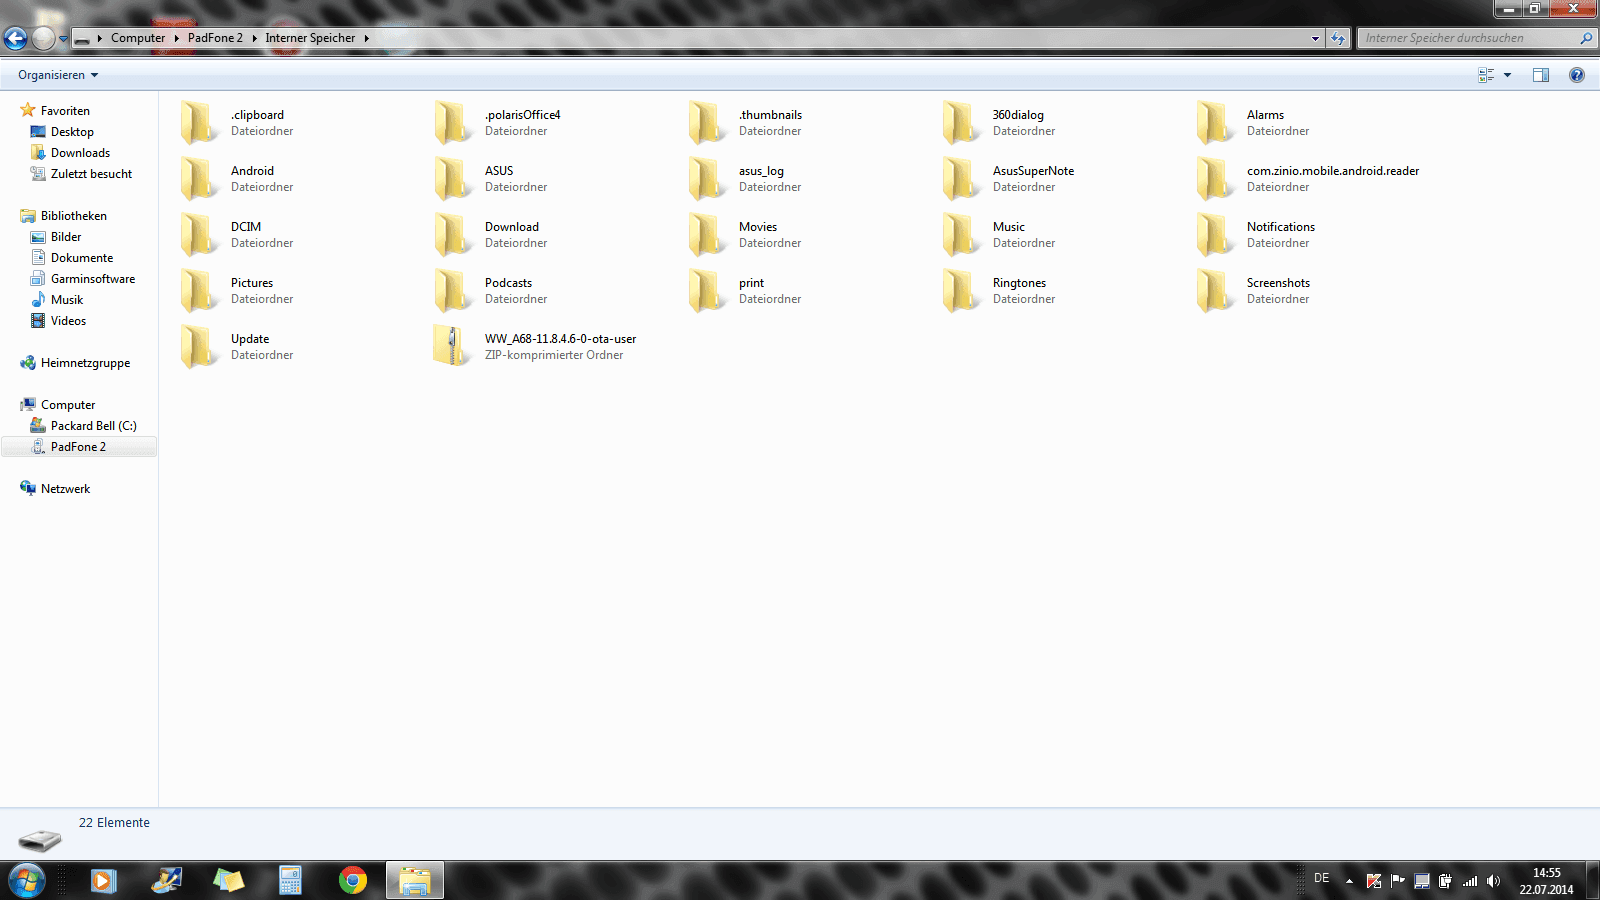Select Bibliotheken in the navigation pane
This screenshot has height=900, width=1600.
pyautogui.click(x=73, y=216)
